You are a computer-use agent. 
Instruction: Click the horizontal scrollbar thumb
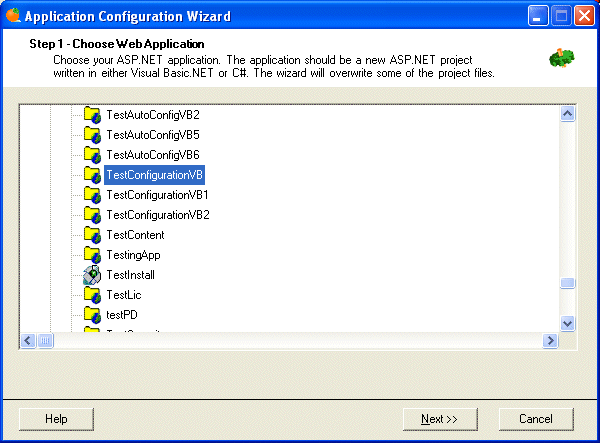(x=45, y=340)
